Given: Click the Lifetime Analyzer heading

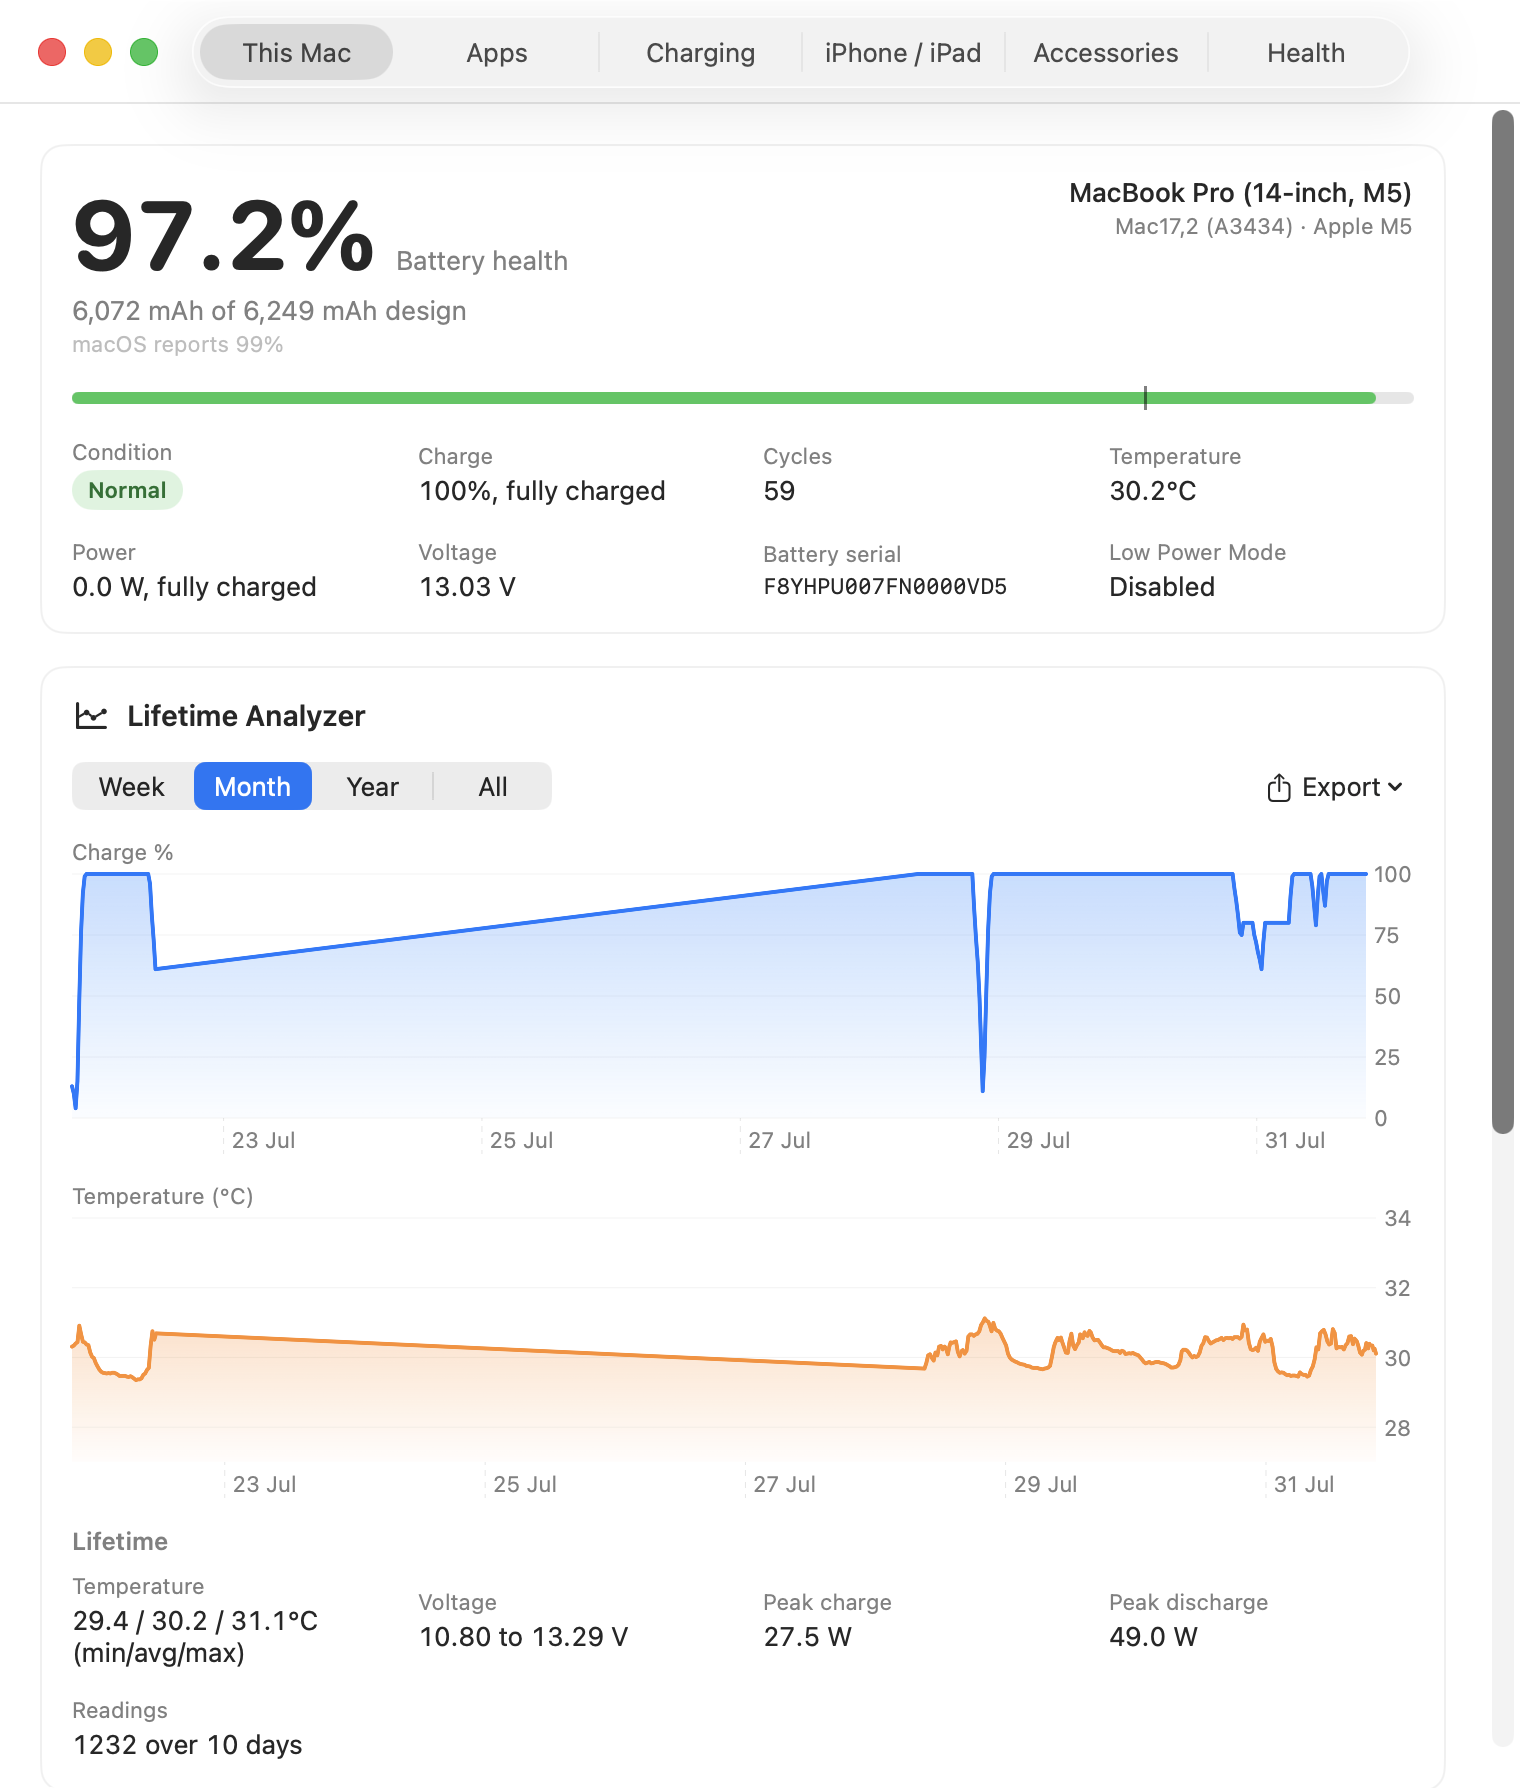Looking at the screenshot, I should coord(246,716).
